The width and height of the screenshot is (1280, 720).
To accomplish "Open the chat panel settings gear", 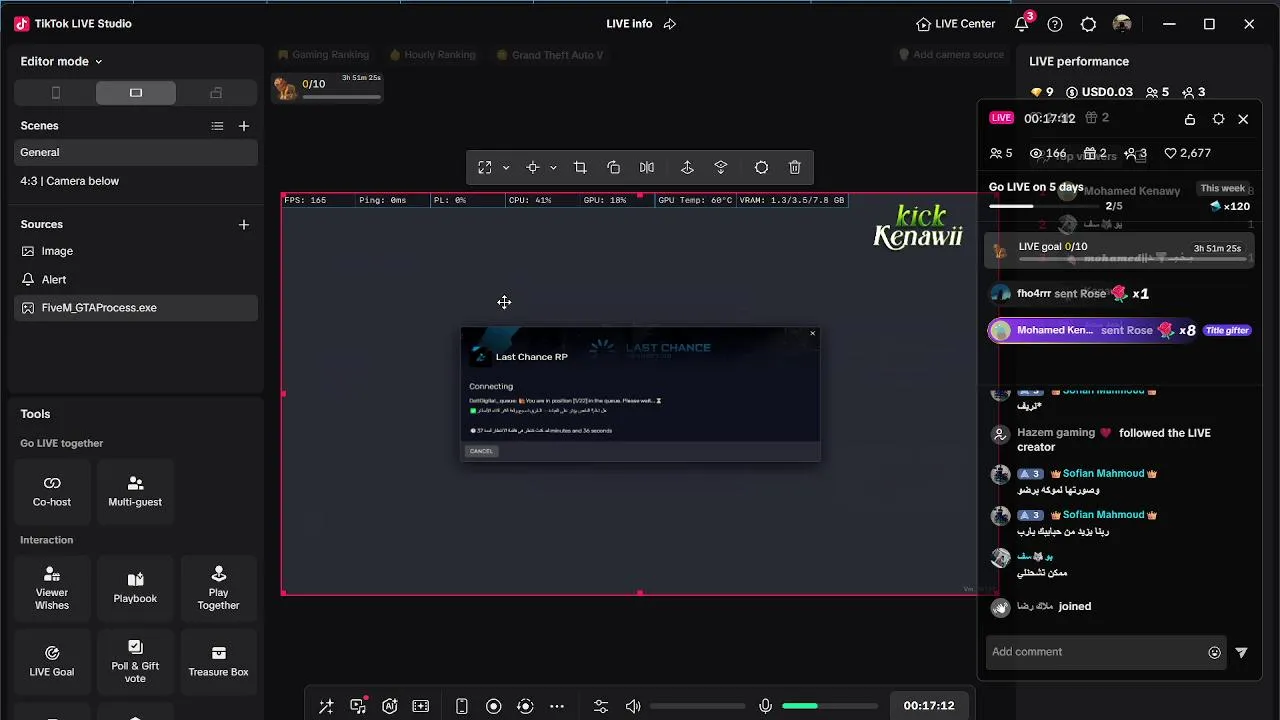I will pos(1218,119).
